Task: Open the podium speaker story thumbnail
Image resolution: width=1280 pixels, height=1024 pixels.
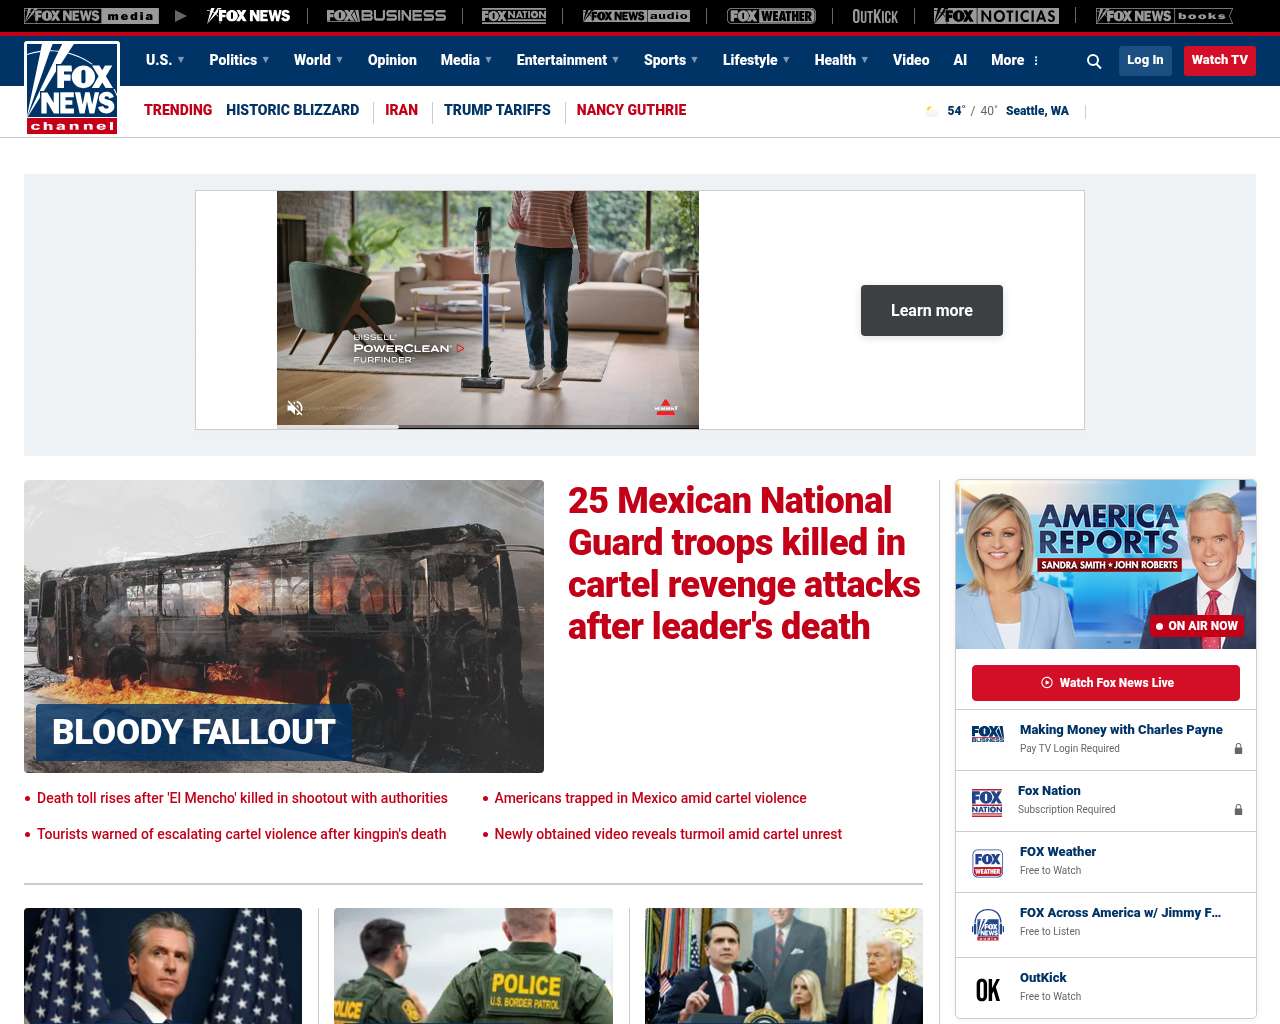Action: pyautogui.click(x=784, y=966)
